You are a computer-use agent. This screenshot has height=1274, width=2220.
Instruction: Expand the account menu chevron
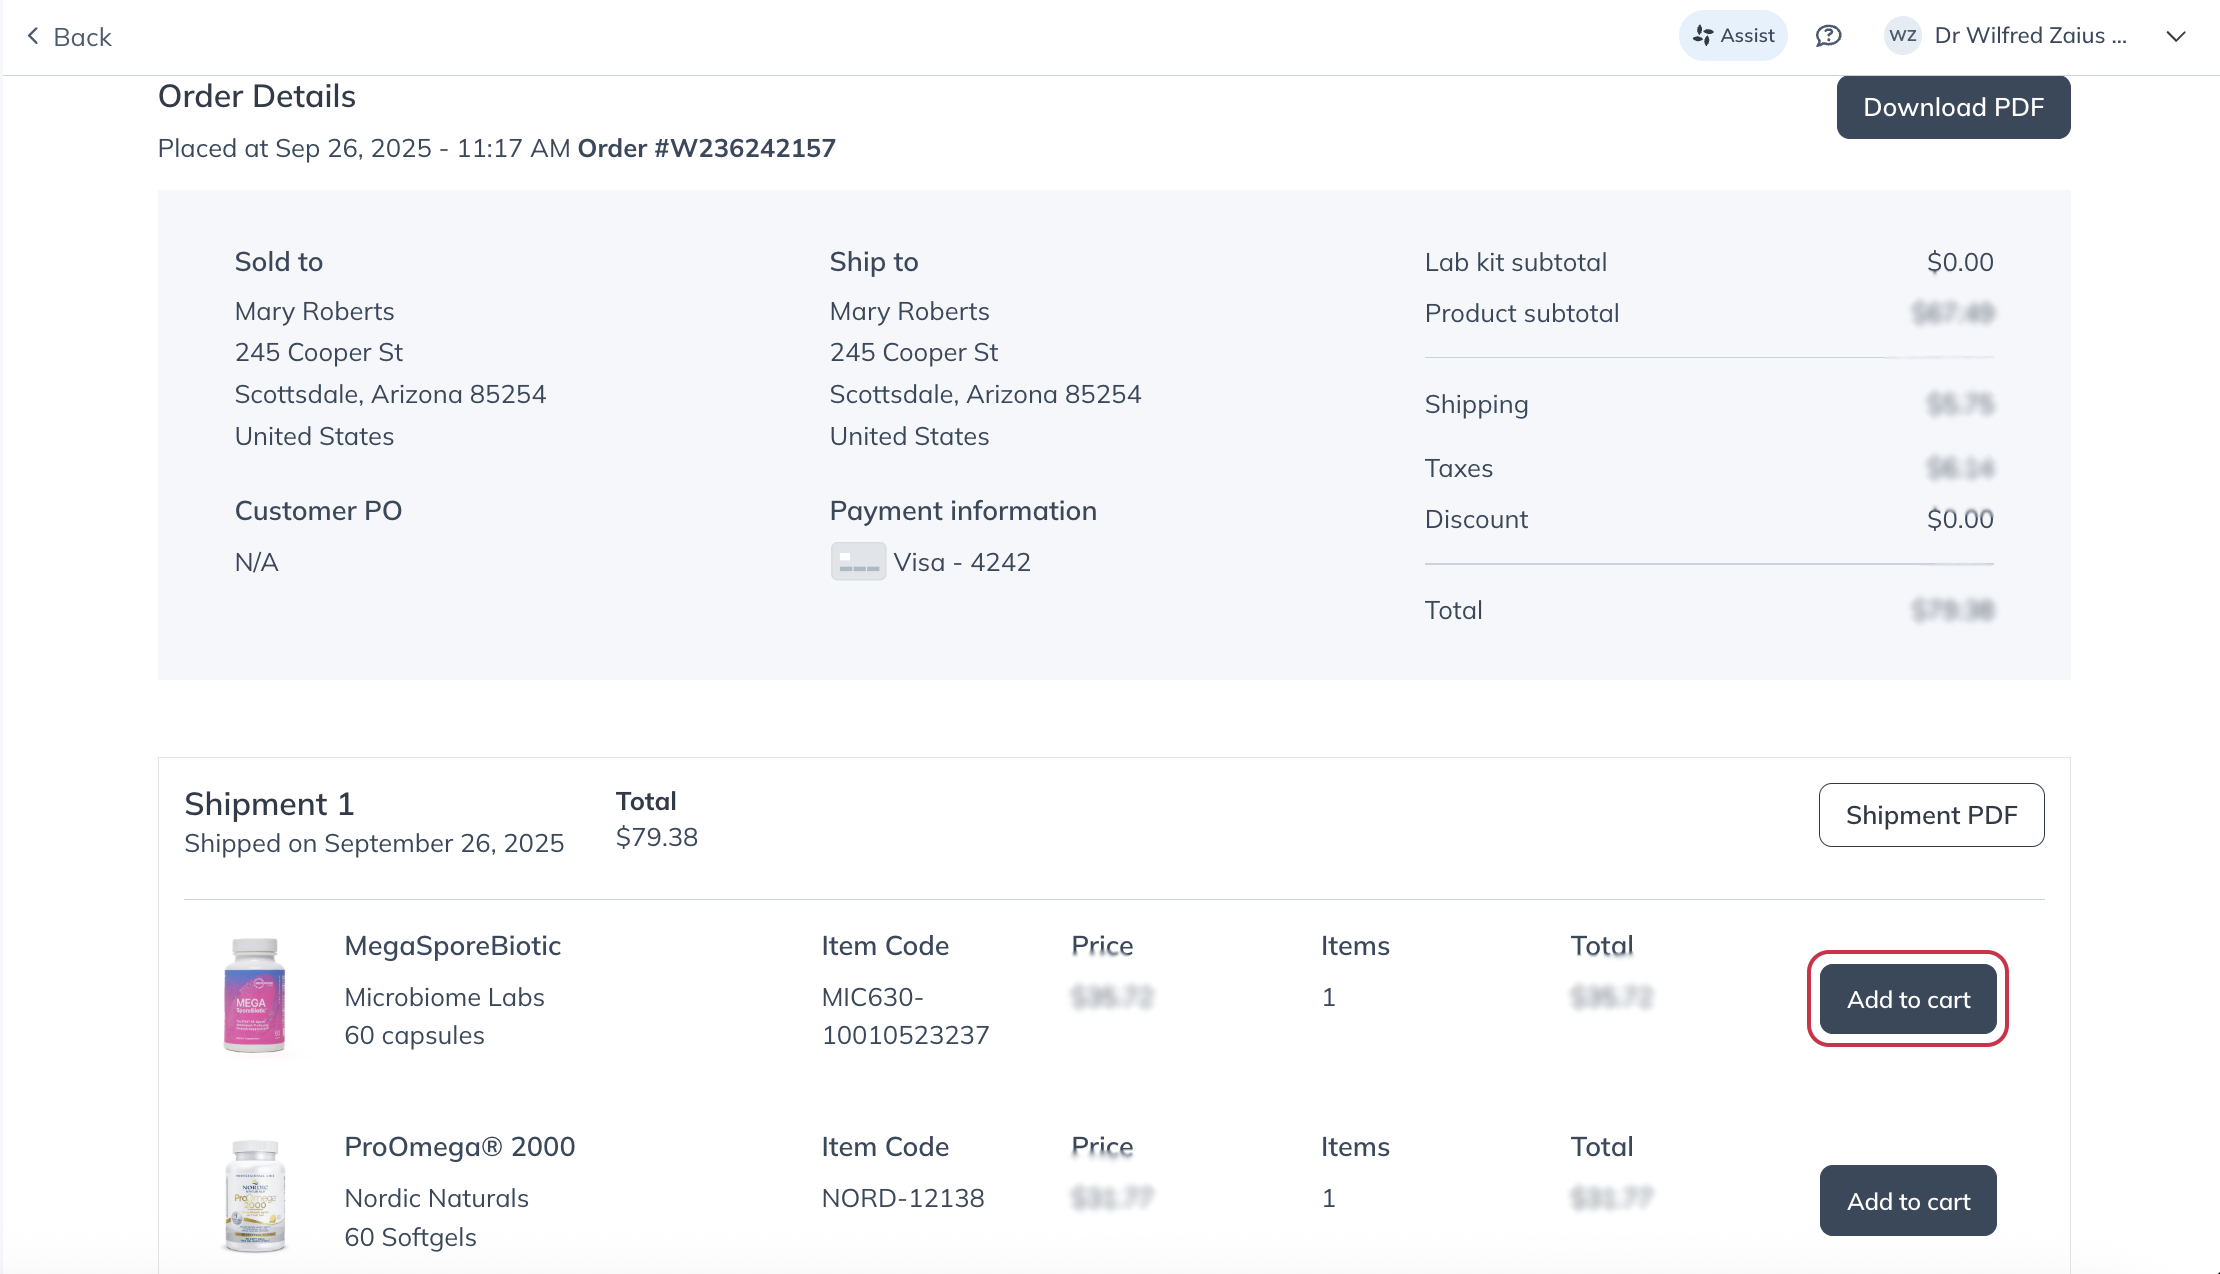(2176, 37)
